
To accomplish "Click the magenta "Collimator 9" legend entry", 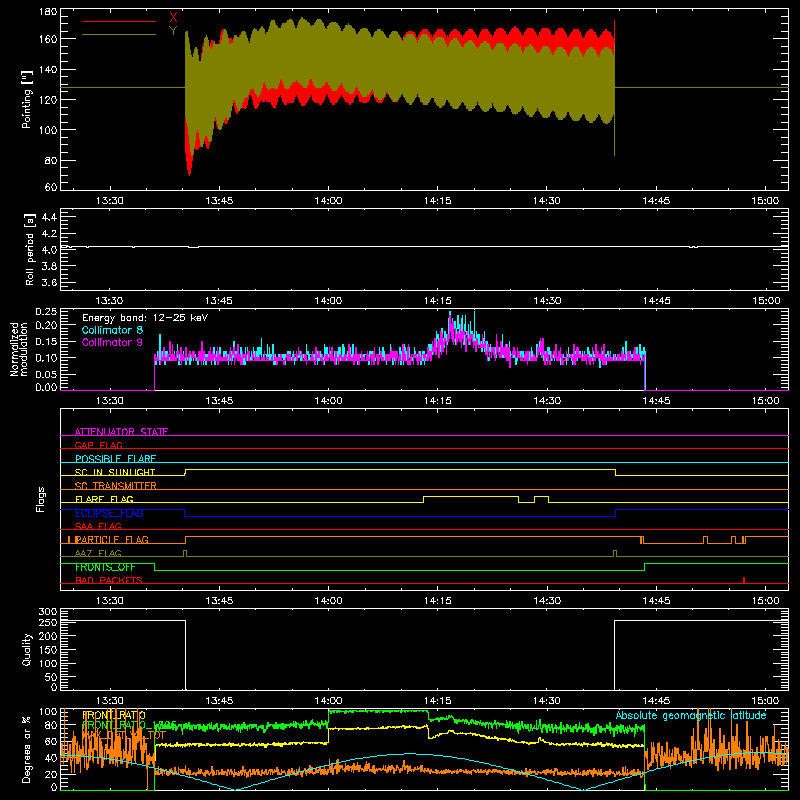I will click(112, 342).
